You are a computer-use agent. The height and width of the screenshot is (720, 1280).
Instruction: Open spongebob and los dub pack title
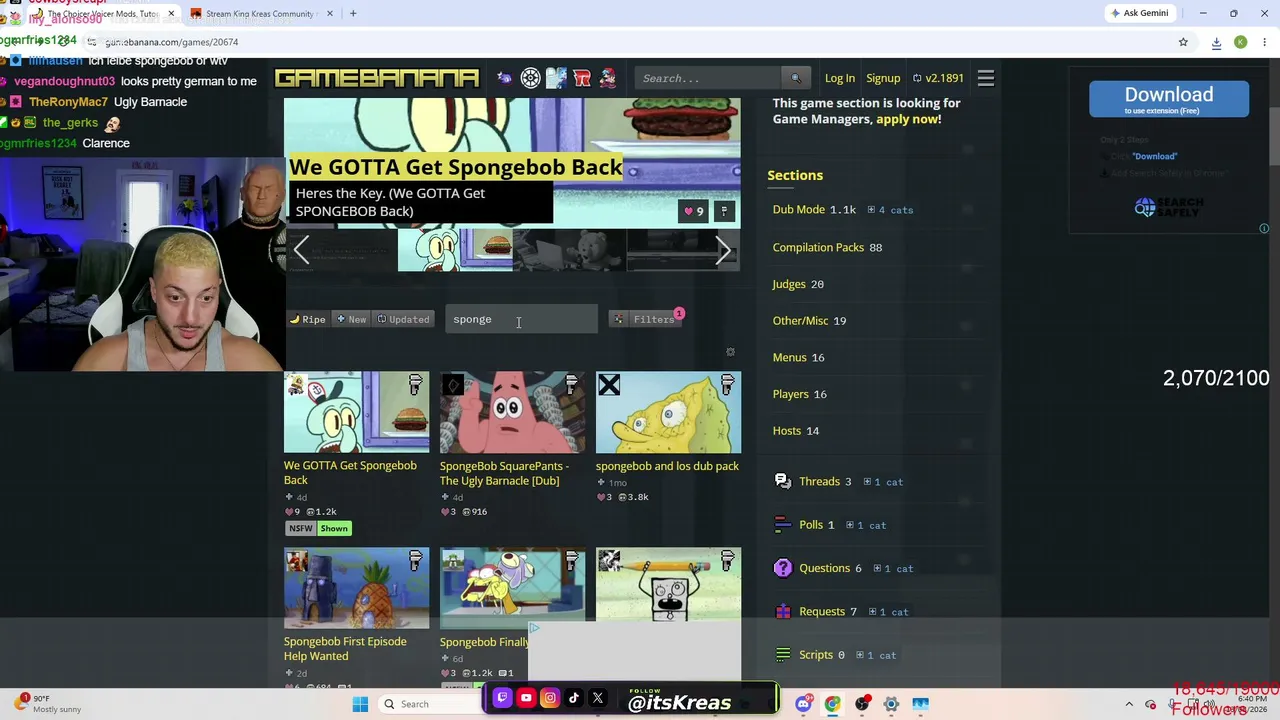click(667, 466)
